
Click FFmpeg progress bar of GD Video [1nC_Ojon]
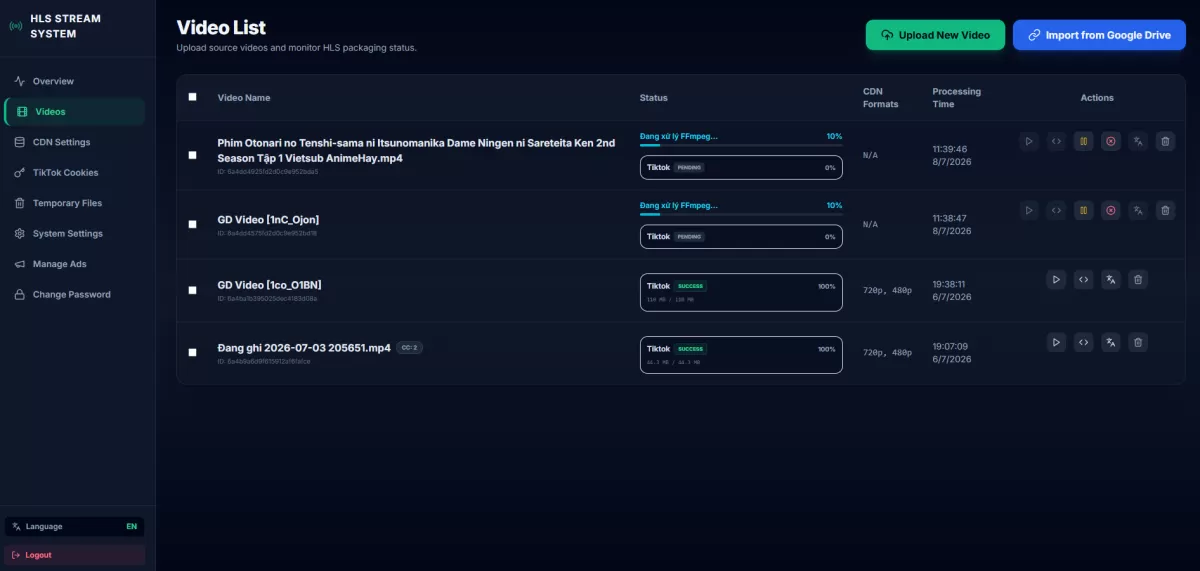(x=741, y=214)
